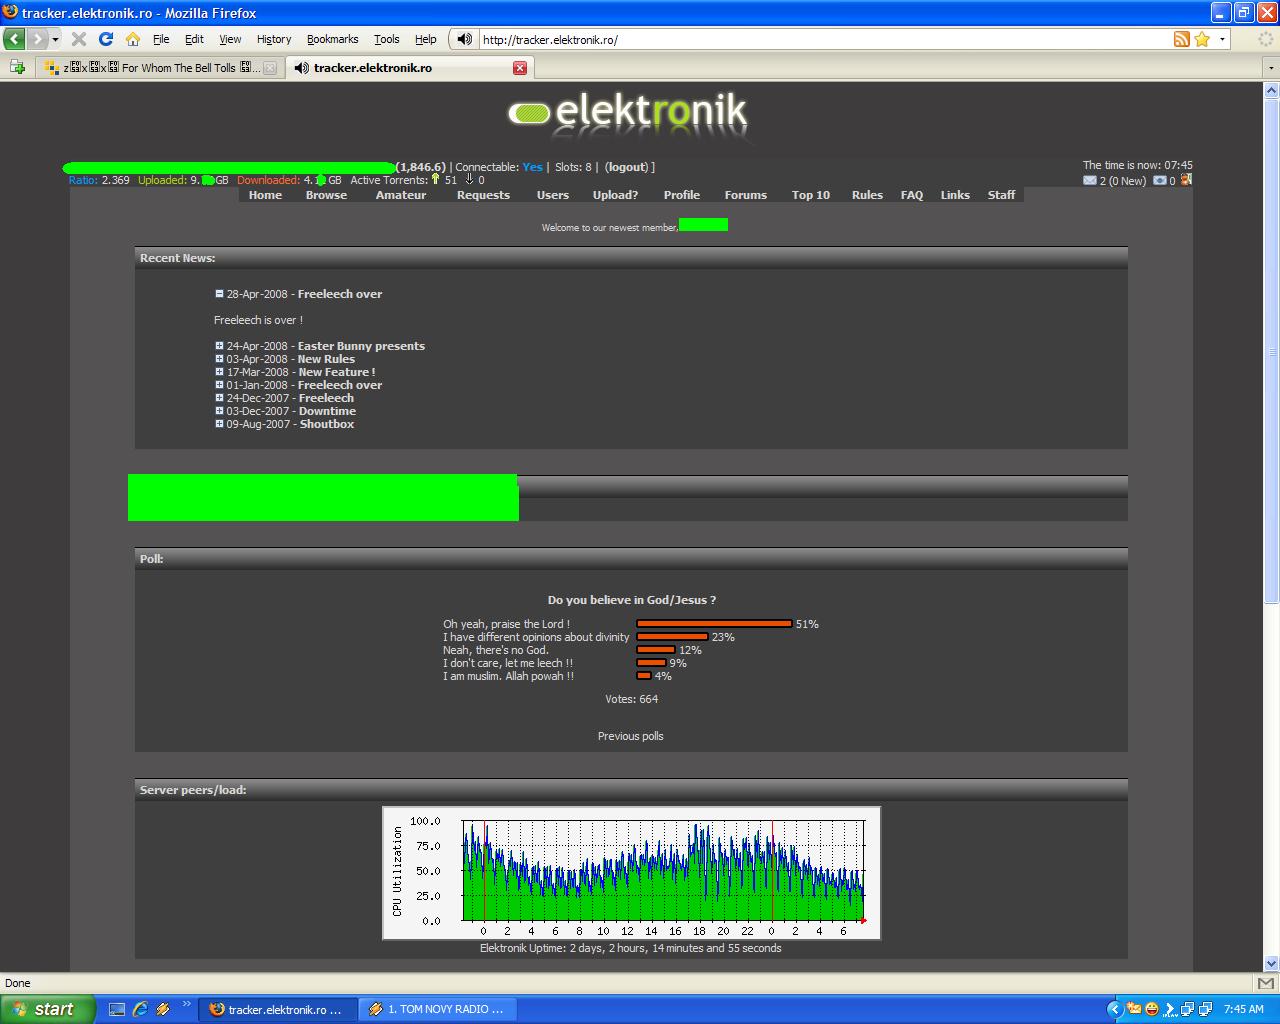1280x1024 pixels.
Task: Open the Browse torrents page
Action: (326, 195)
